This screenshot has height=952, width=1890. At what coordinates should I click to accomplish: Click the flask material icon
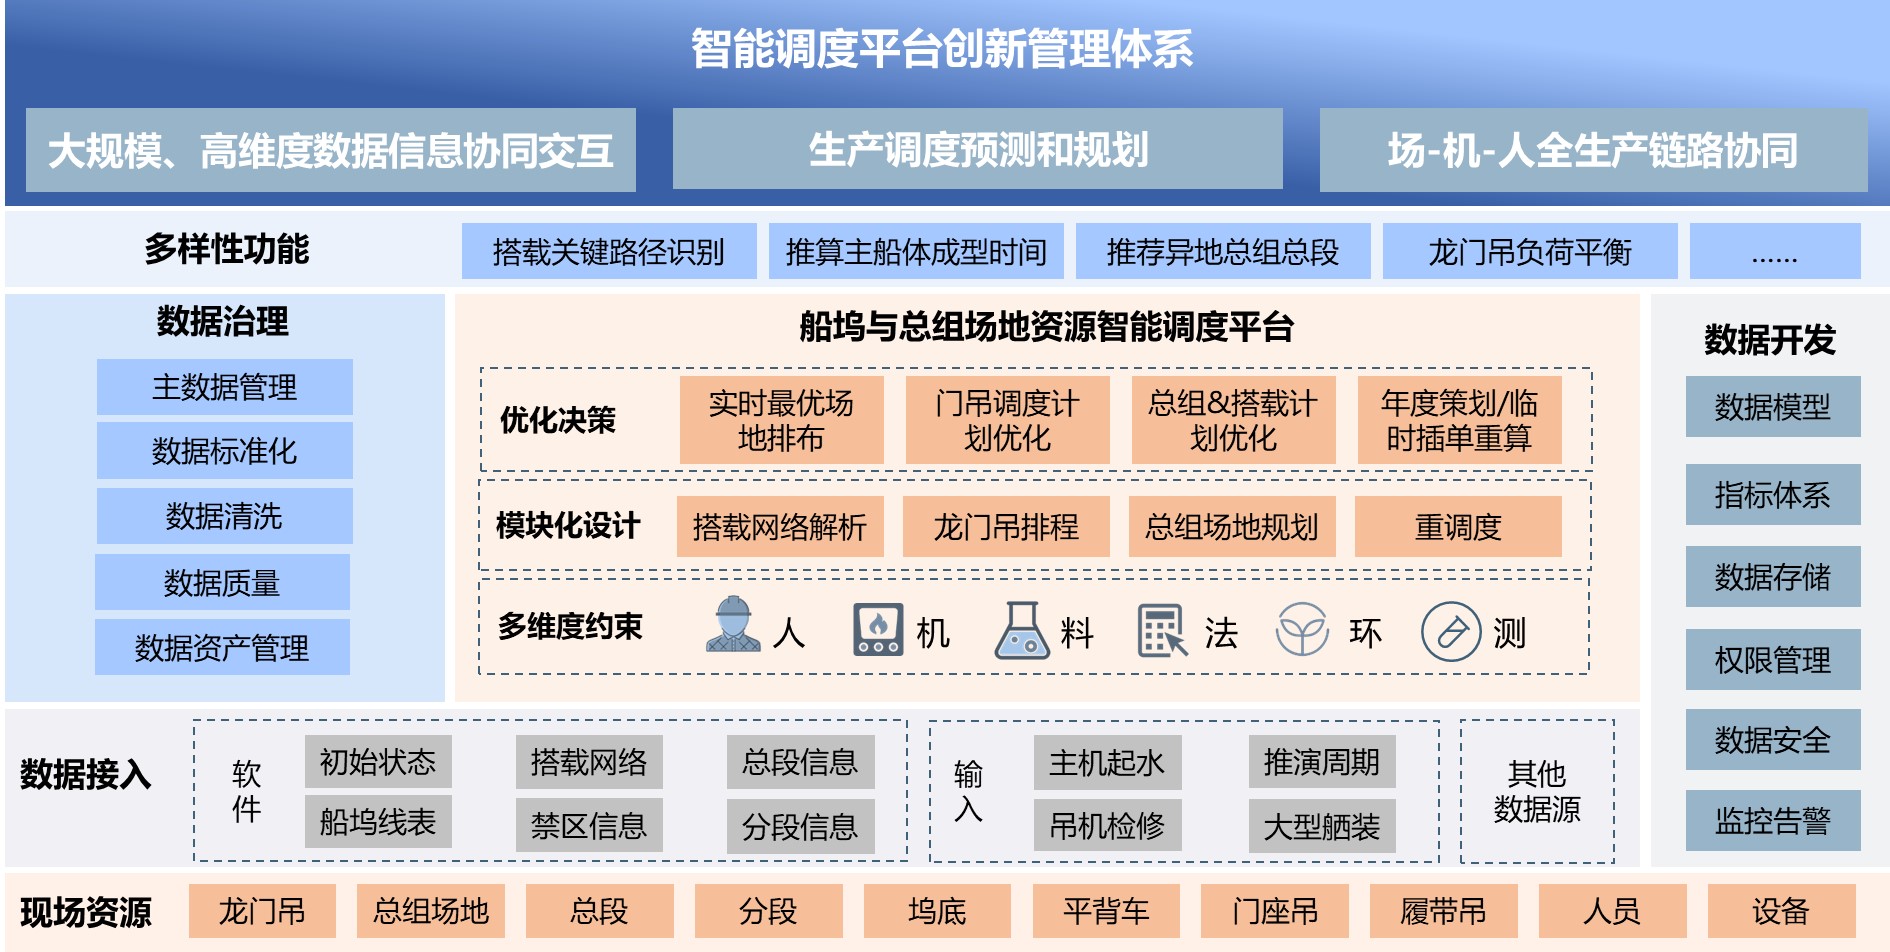(1021, 630)
